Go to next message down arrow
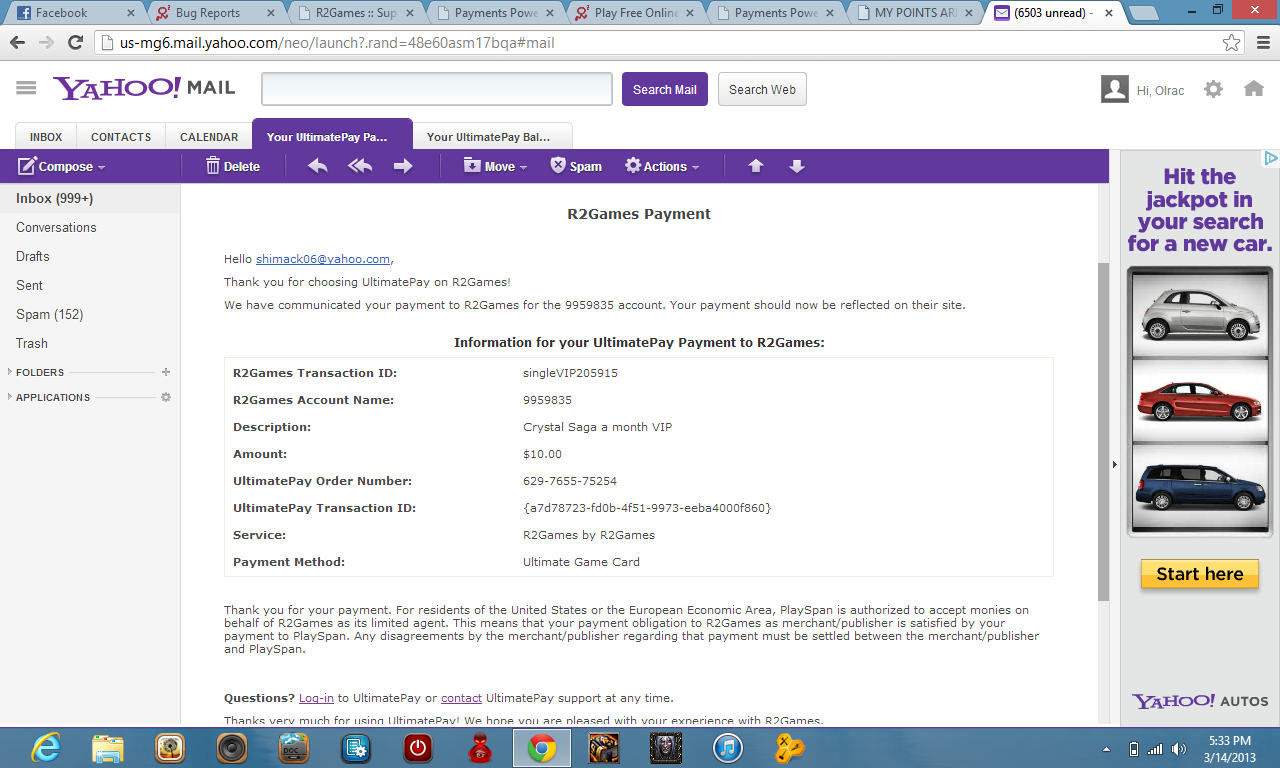The image size is (1280, 768). [x=797, y=166]
